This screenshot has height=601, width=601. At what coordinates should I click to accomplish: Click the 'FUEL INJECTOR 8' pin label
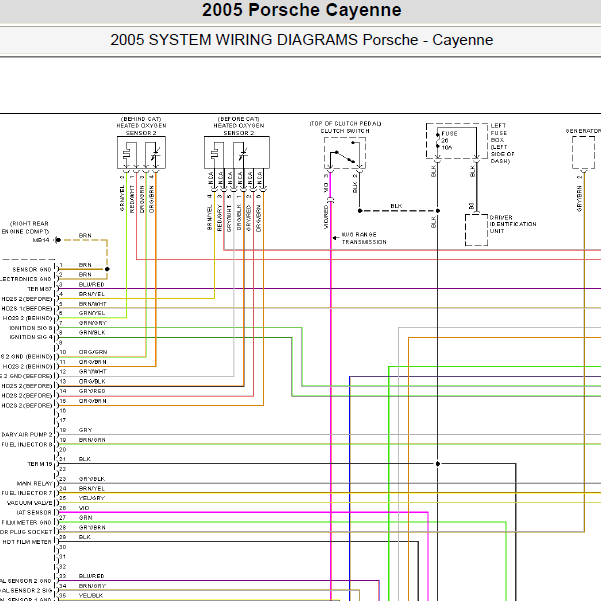pyautogui.click(x=27, y=445)
